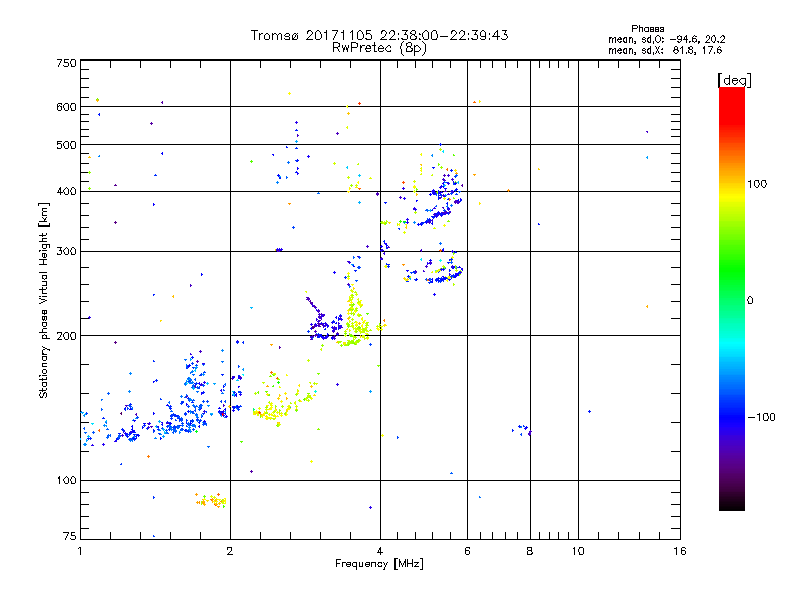Click the purple-blue cluster near 3 MHz, 200 km
This screenshot has width=800, height=600.
[x=324, y=321]
